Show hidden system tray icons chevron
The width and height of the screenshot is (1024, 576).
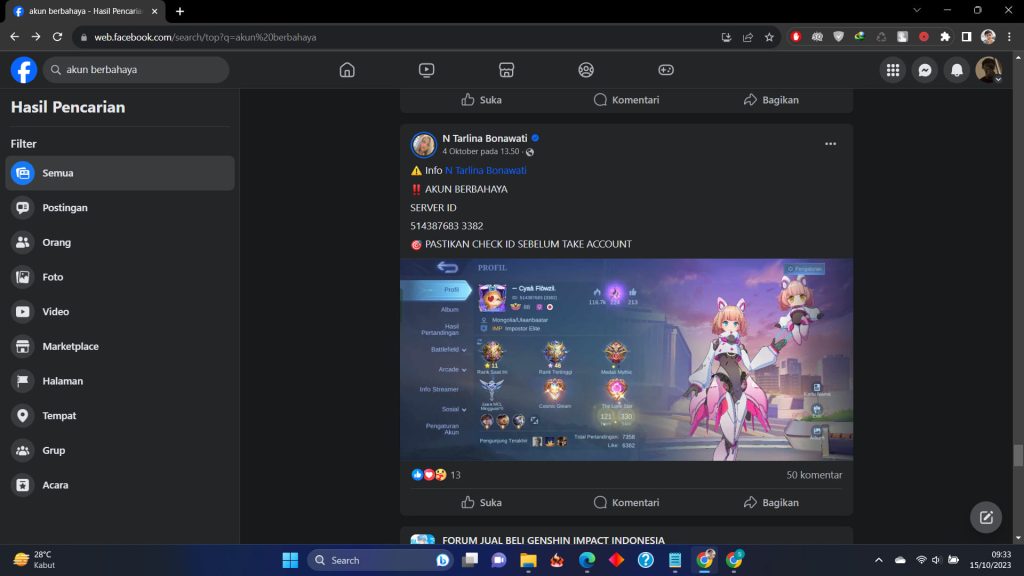(878, 560)
